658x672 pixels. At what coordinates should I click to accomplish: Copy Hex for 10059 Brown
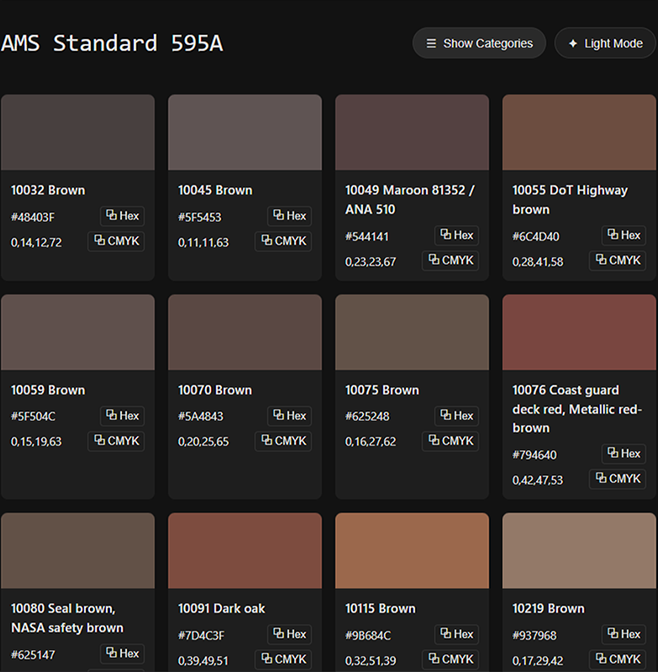[122, 416]
